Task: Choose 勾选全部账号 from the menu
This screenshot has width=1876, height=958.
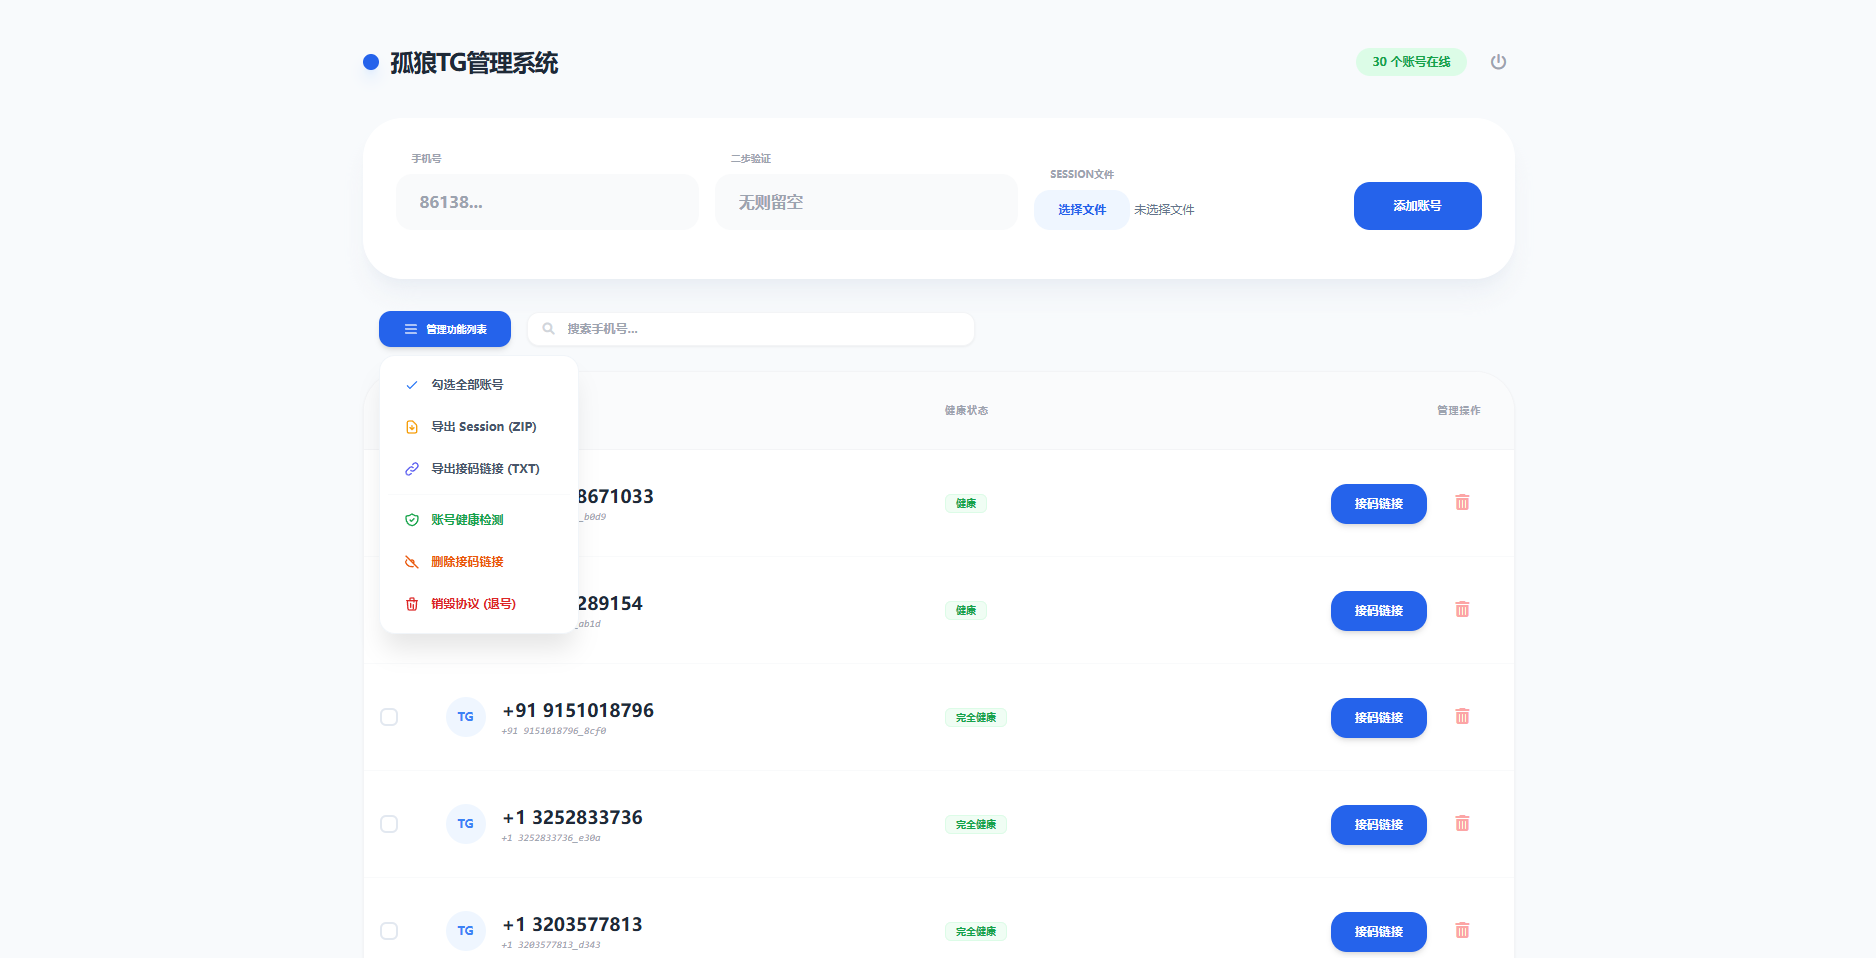Action: pos(467,385)
